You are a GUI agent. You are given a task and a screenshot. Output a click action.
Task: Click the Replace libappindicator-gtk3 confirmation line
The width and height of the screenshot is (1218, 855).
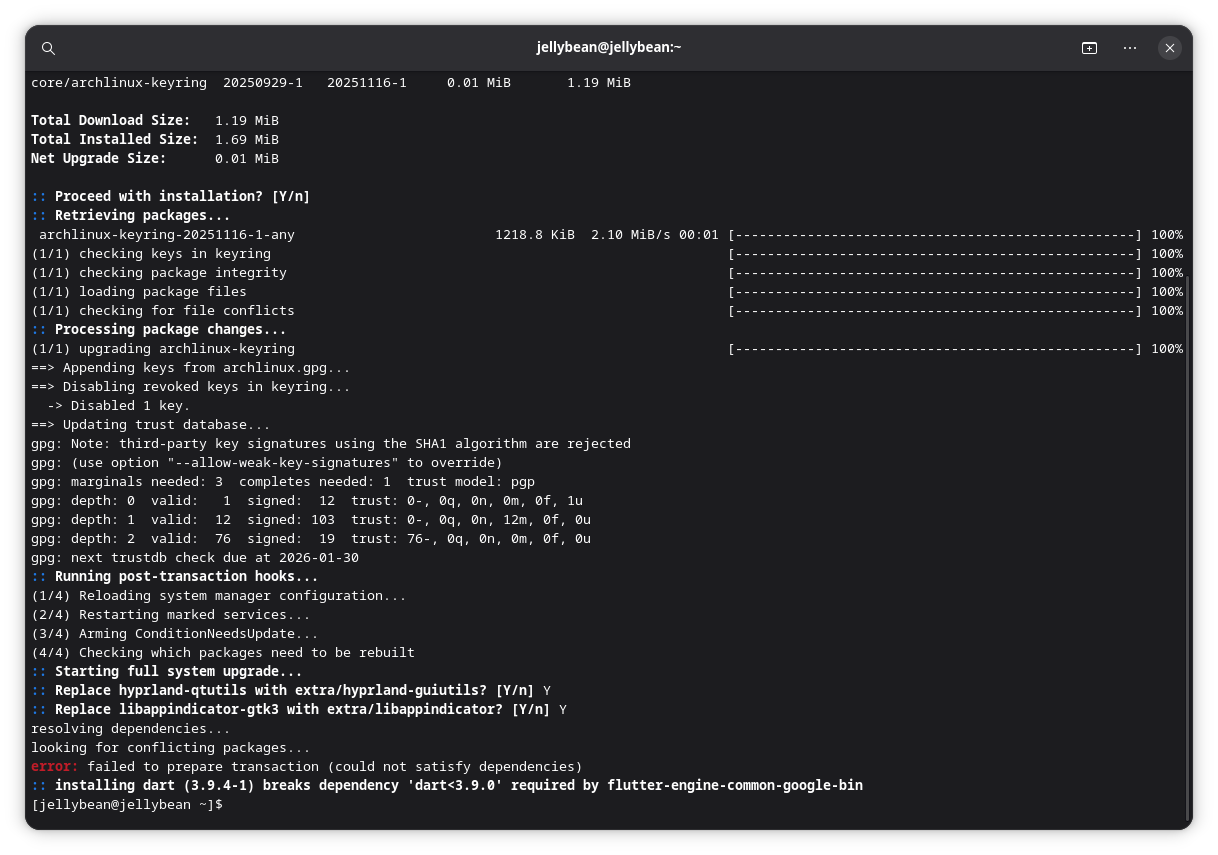click(290, 709)
